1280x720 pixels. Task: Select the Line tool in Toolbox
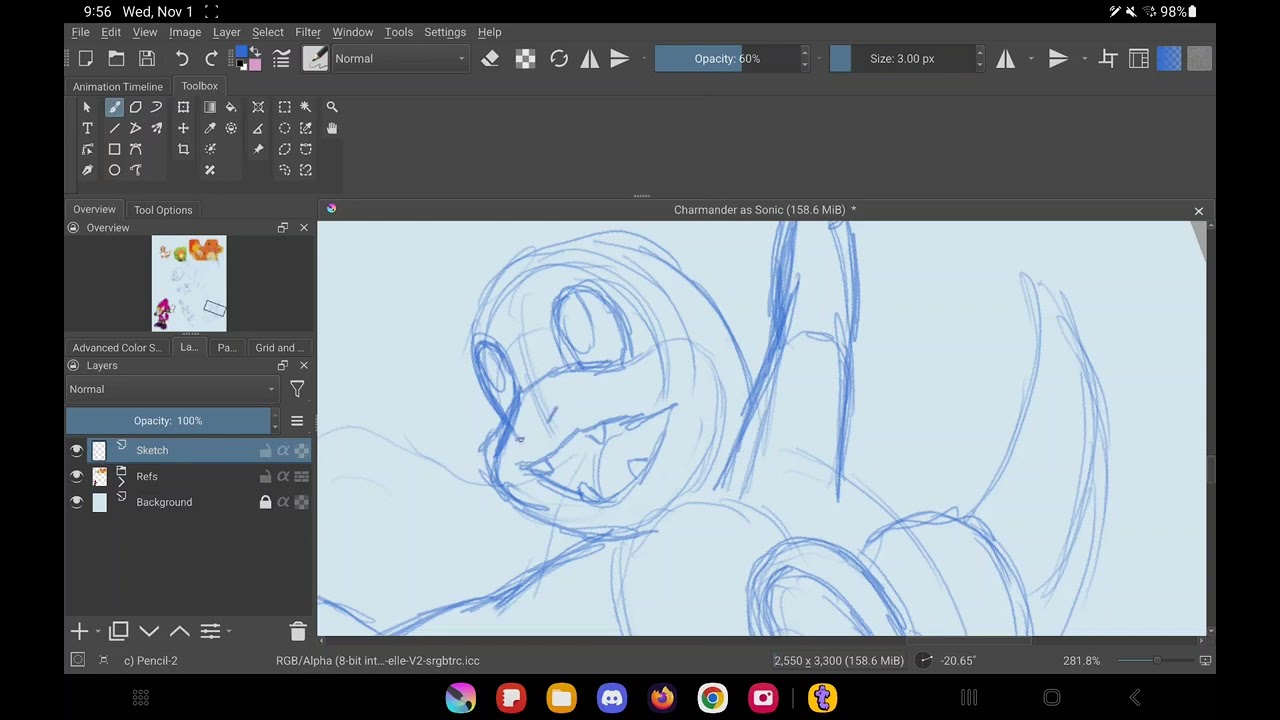pyautogui.click(x=114, y=128)
